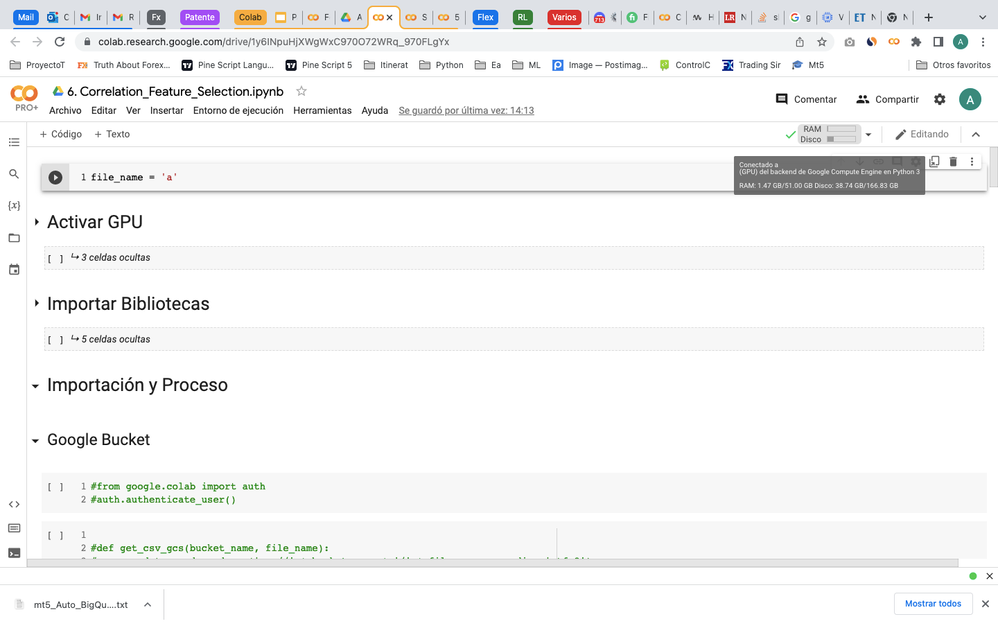This screenshot has width=998, height=624.
Task: Click the horizontal scrollbar under the notebook
Action: [493, 563]
